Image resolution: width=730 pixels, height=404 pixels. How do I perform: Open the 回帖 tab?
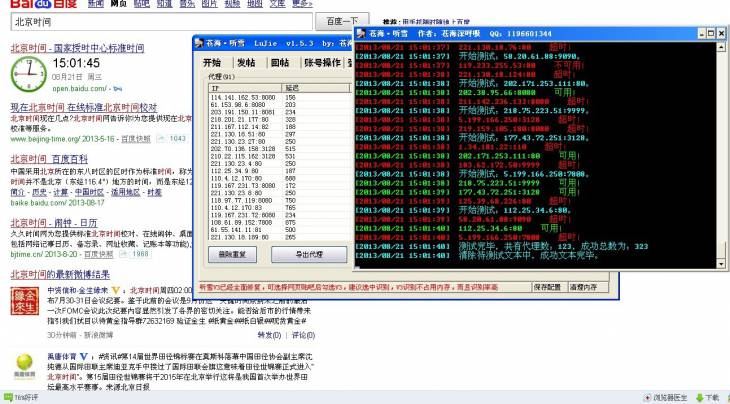point(280,62)
